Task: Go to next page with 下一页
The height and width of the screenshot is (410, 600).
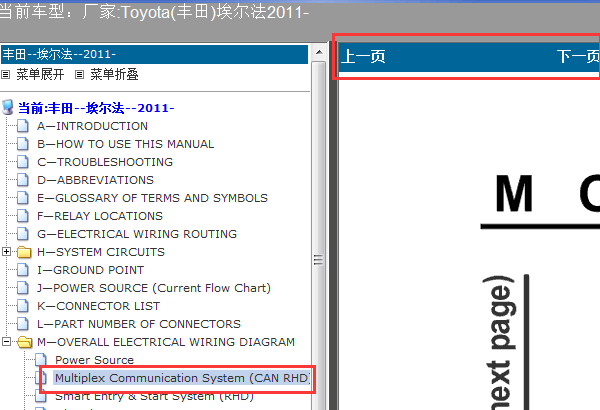Action: pos(578,56)
